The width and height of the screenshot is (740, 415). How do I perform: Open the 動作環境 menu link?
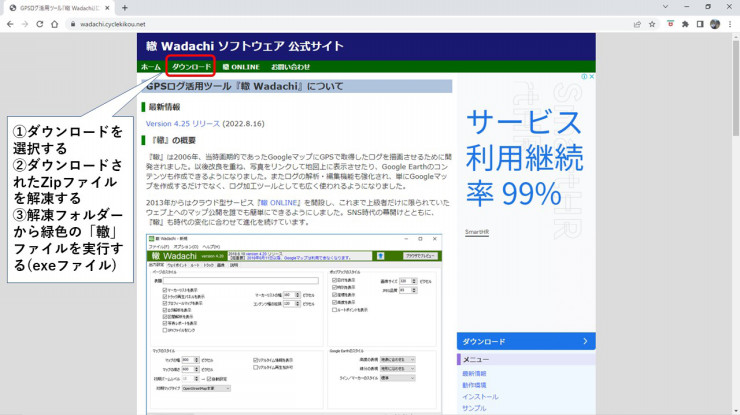[x=474, y=385]
